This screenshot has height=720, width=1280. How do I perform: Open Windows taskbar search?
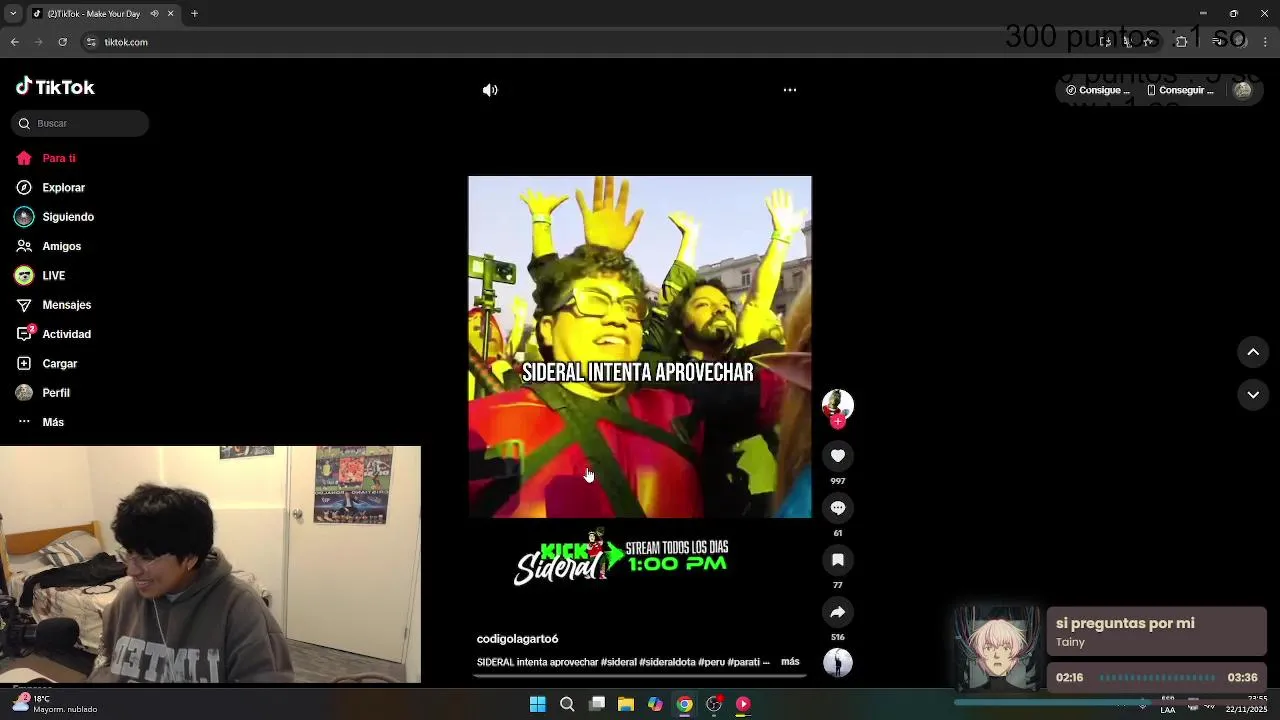[x=567, y=704]
